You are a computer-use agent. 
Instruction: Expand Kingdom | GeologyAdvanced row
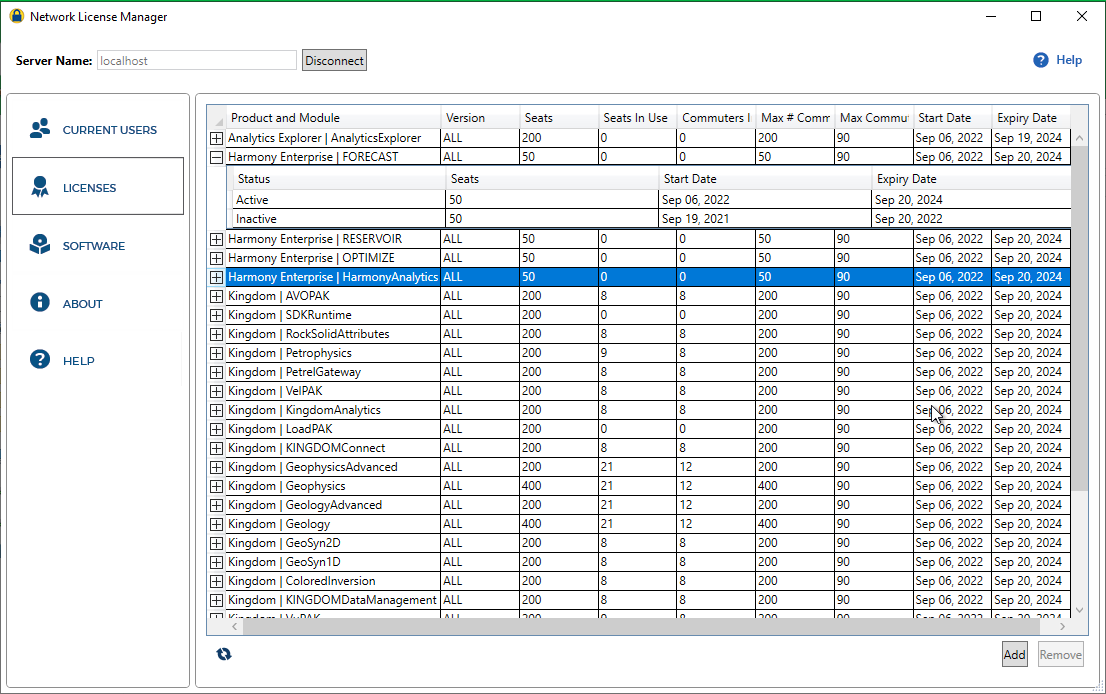(x=217, y=506)
